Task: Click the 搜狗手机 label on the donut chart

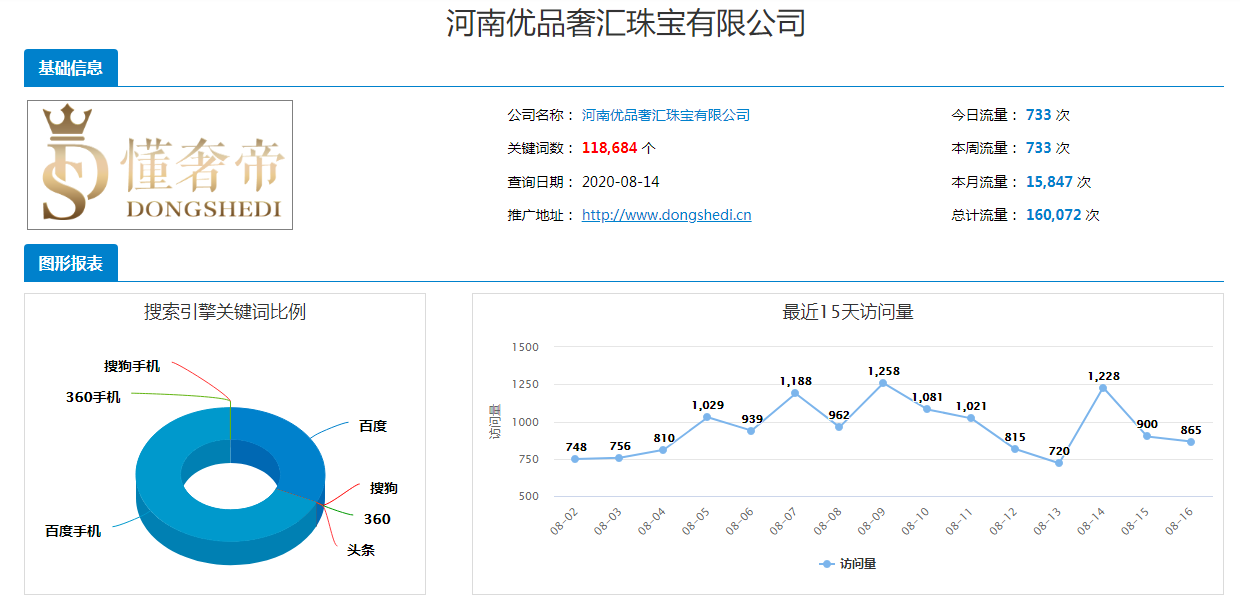Action: tap(132, 367)
